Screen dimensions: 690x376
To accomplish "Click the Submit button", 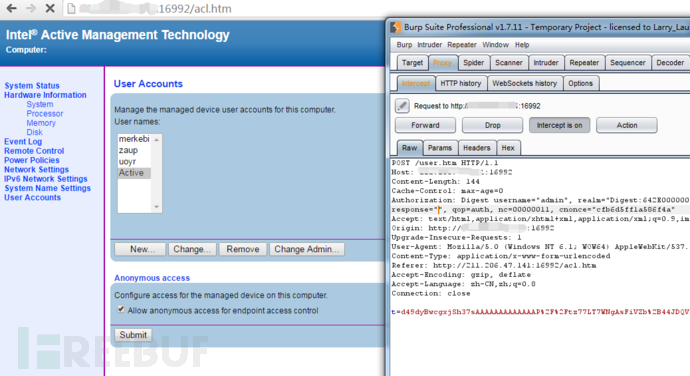I will [133, 335].
